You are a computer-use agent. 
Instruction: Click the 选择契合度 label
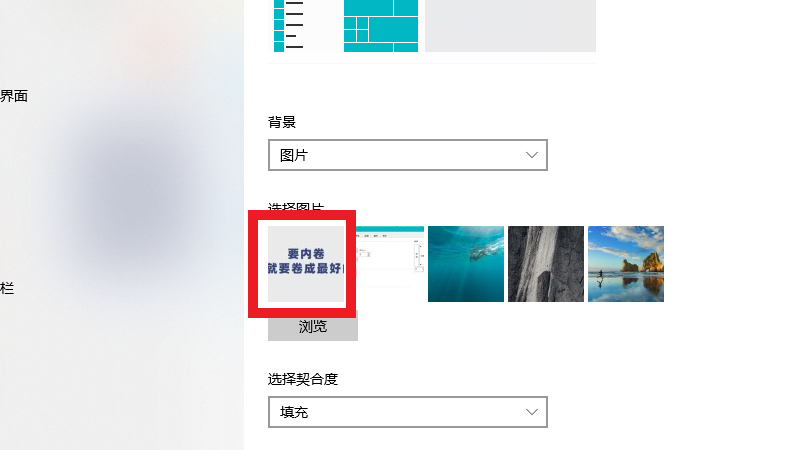[303, 379]
